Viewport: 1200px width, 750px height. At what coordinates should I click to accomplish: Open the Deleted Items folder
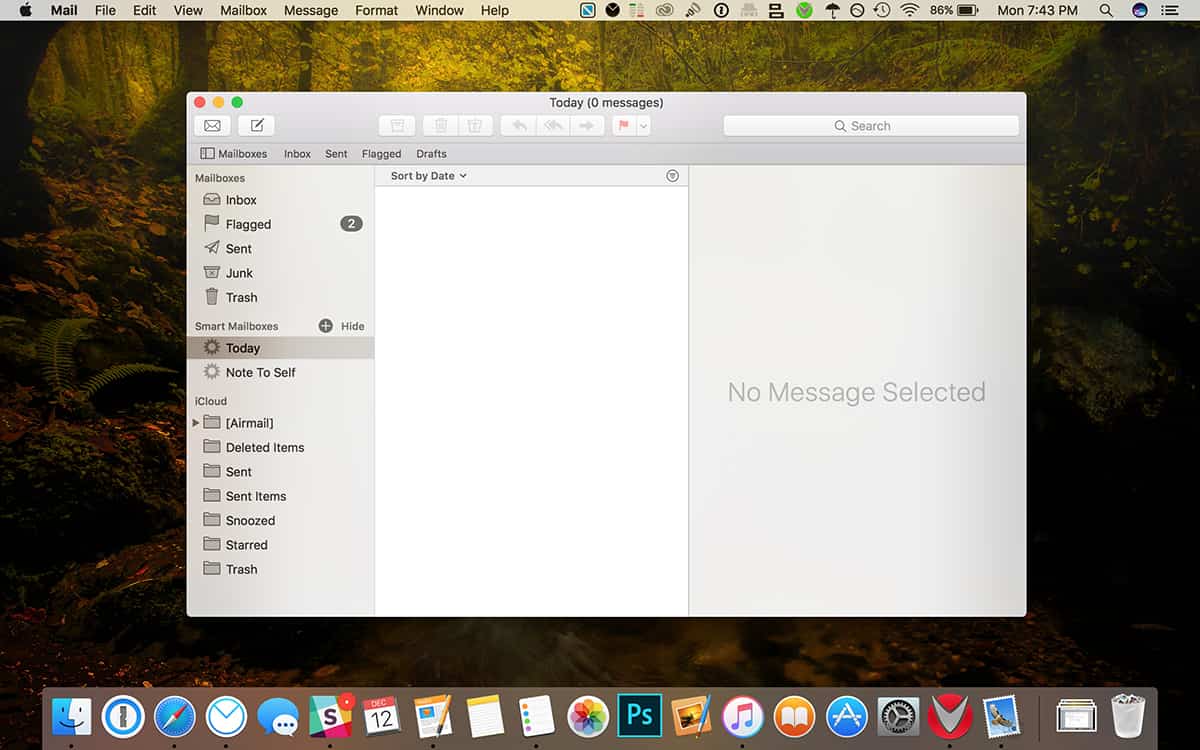coord(280,447)
